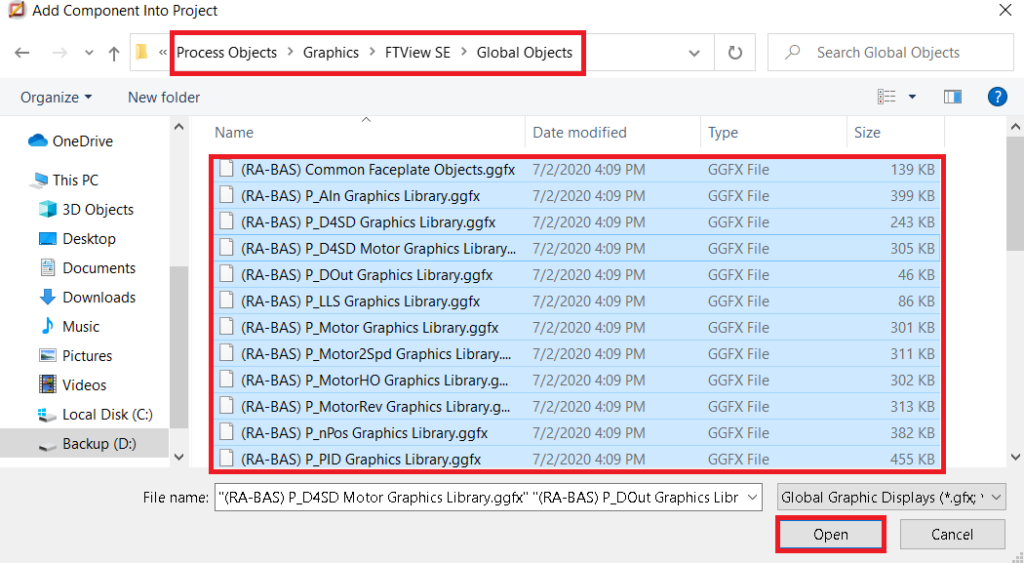
Task: Click the Open button
Action: (x=831, y=535)
